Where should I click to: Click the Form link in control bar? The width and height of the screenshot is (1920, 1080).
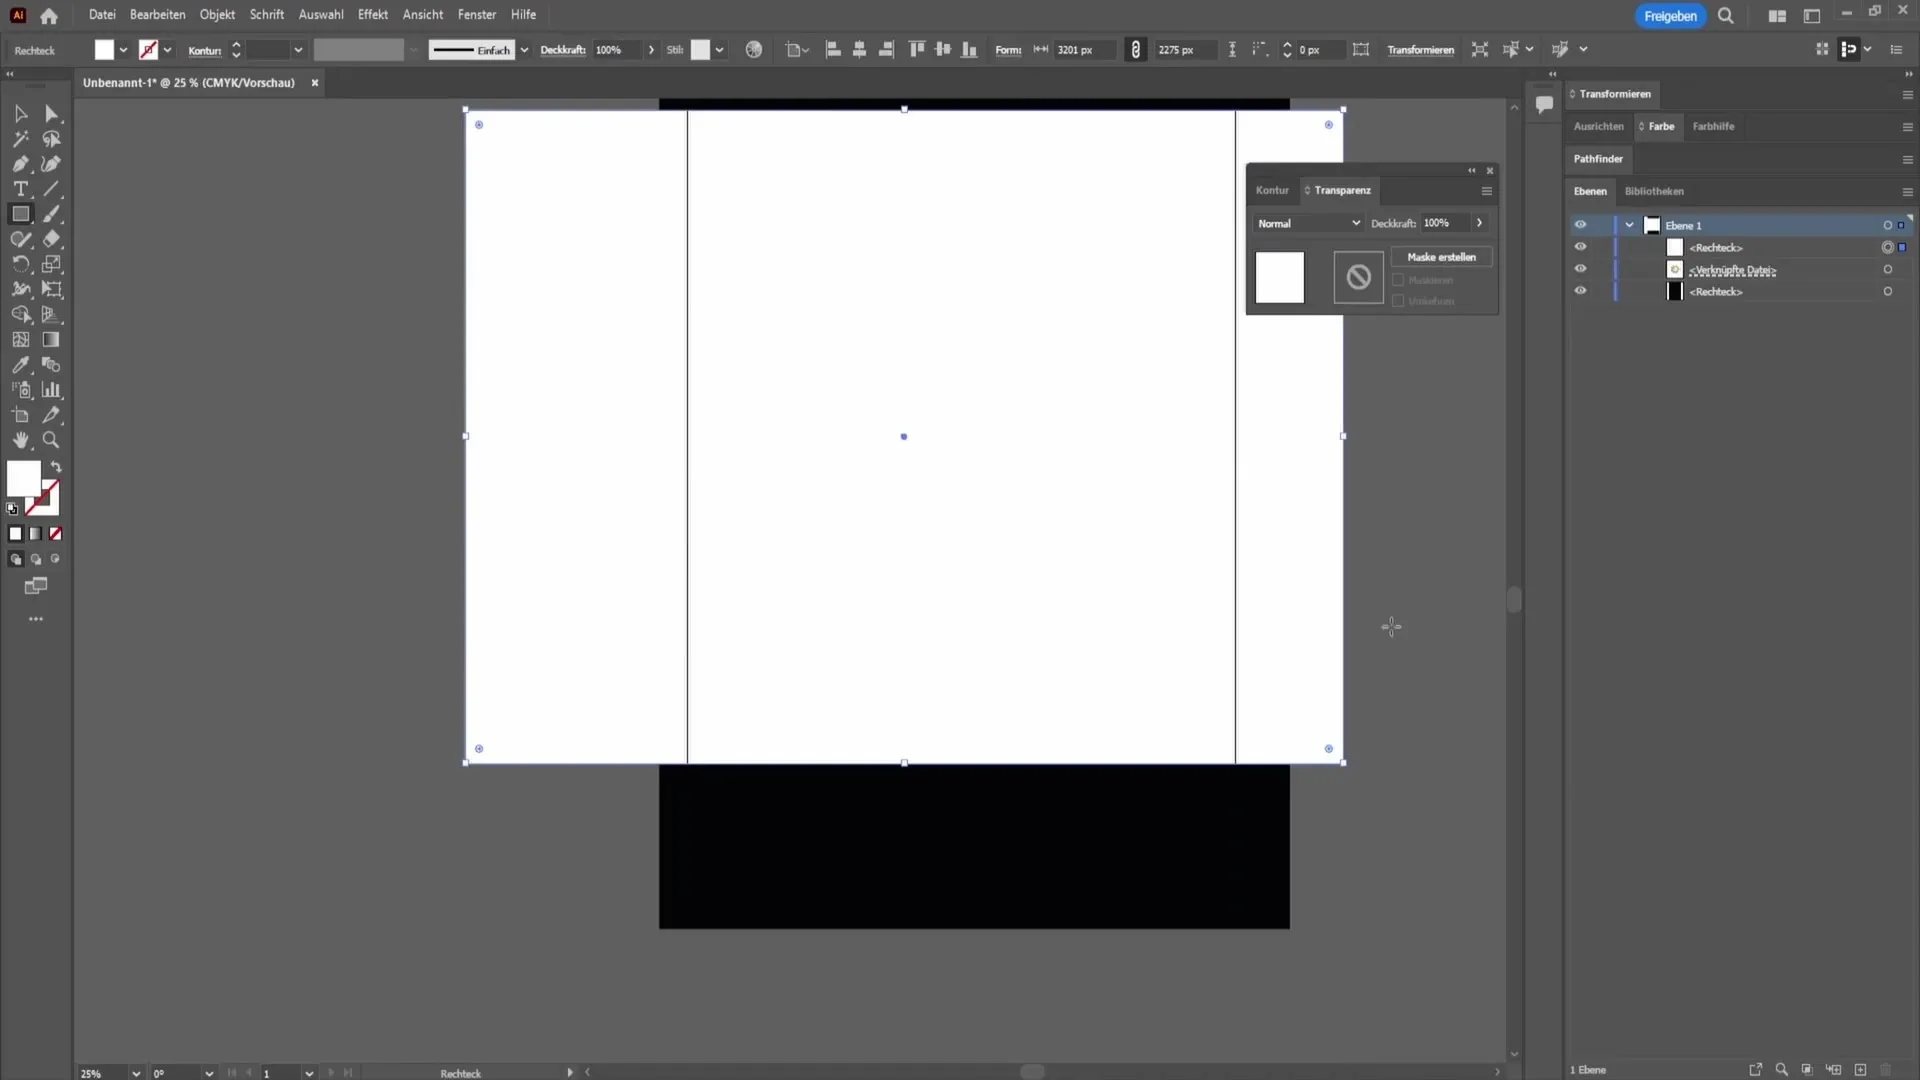click(1008, 50)
